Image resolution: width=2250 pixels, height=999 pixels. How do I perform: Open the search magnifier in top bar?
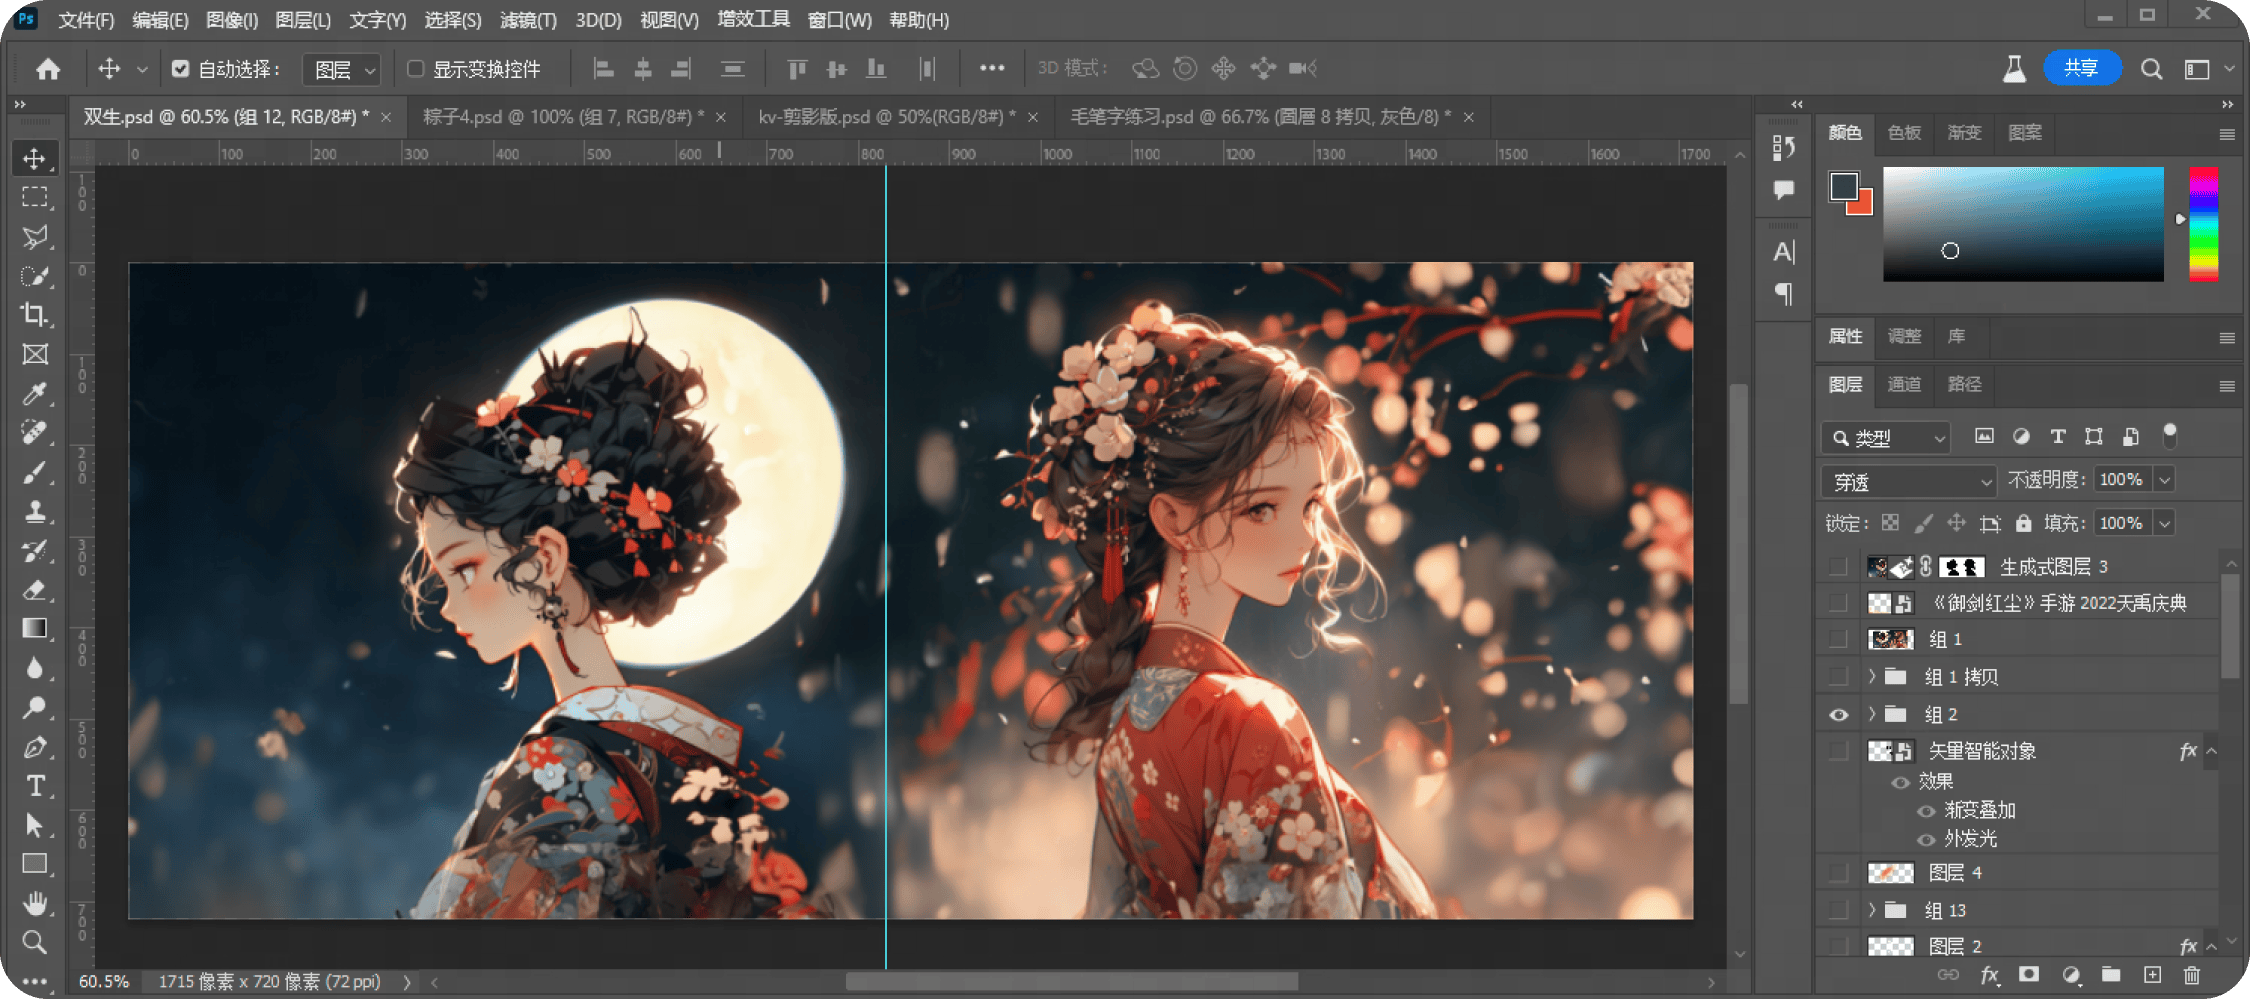coord(2151,69)
